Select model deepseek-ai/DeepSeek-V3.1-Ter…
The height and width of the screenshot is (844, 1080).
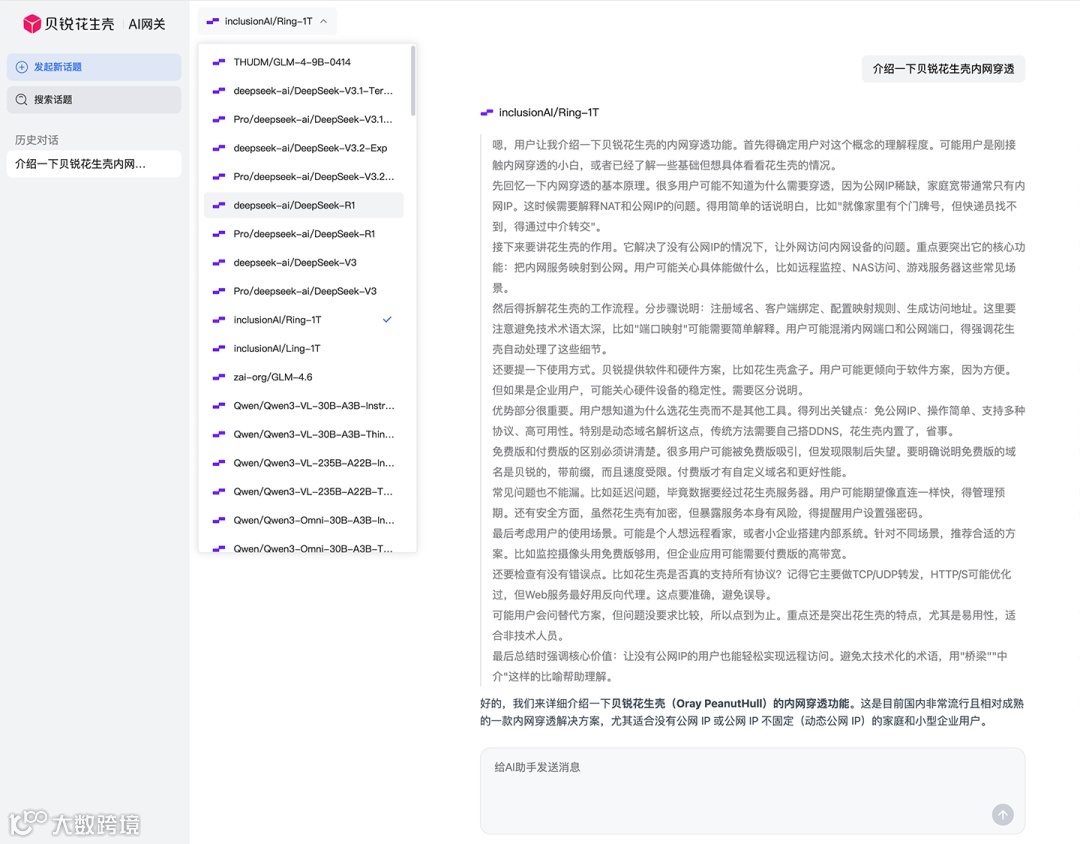pos(304,91)
